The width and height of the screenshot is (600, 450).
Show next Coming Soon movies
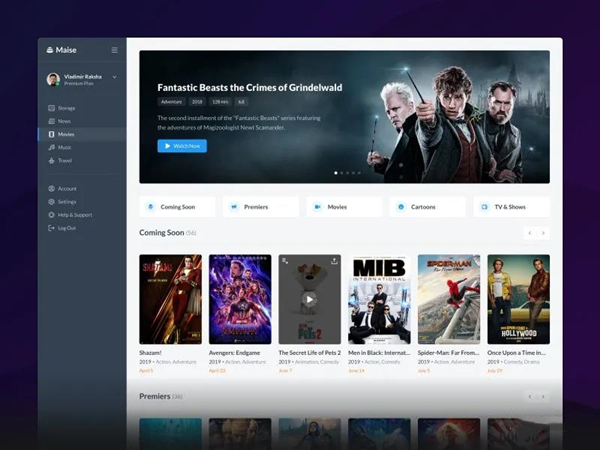pyautogui.click(x=543, y=233)
